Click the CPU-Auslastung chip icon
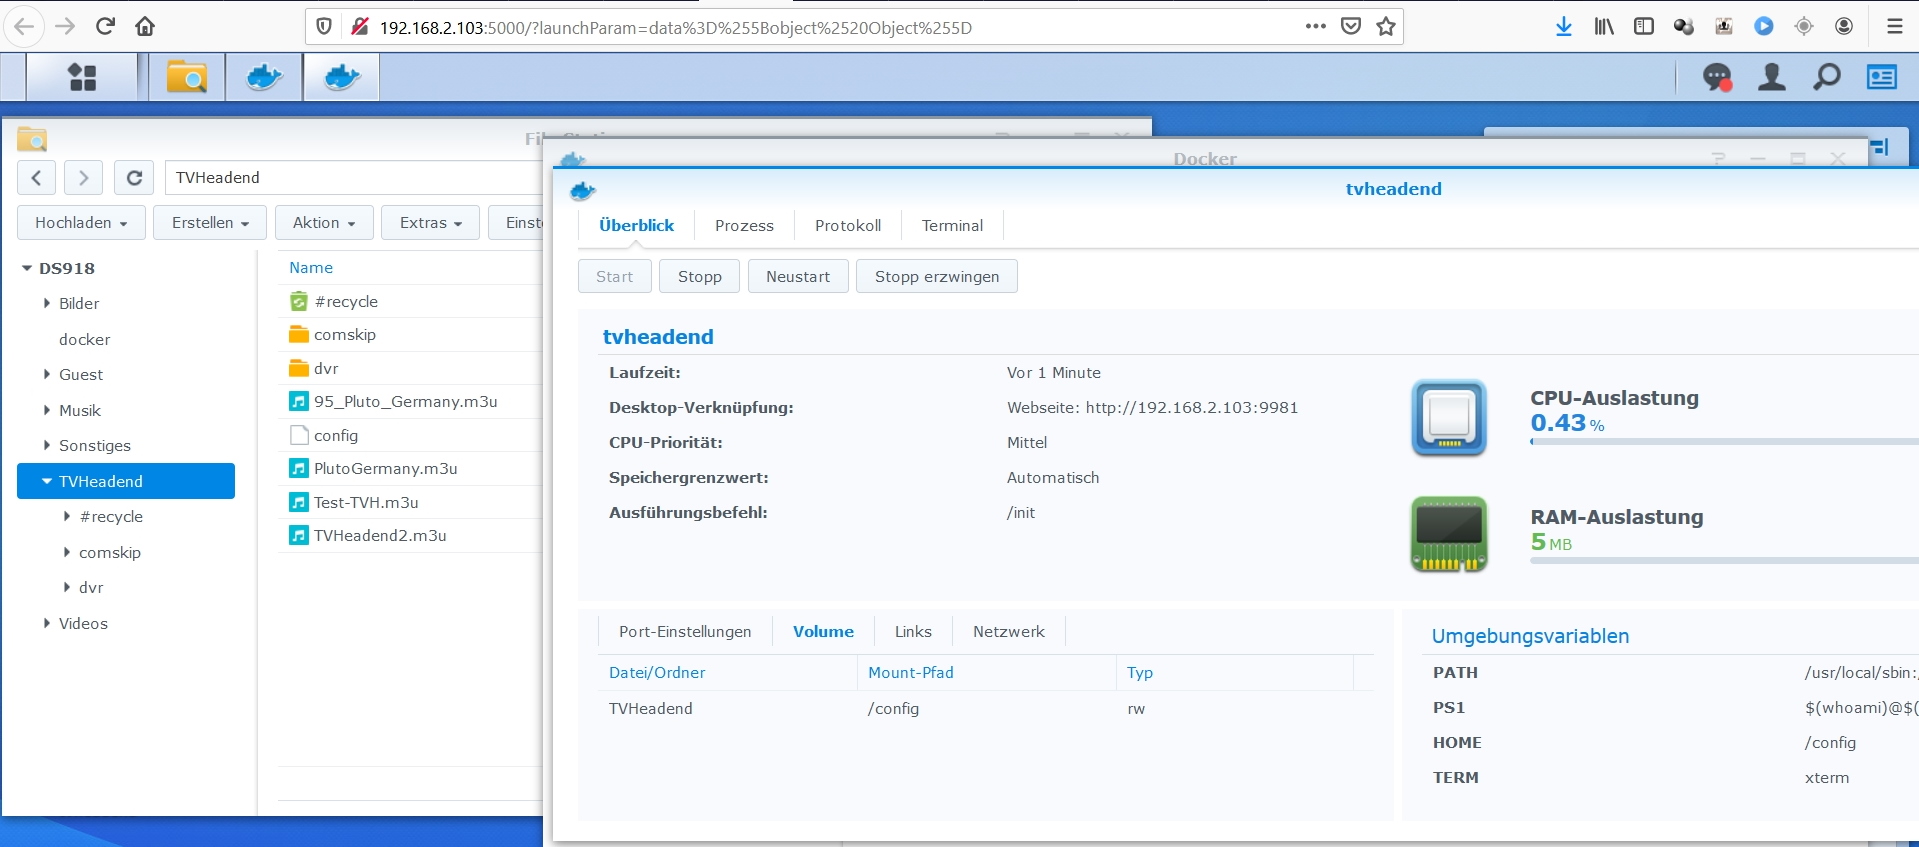Viewport: 1919px width, 847px height. (1449, 418)
